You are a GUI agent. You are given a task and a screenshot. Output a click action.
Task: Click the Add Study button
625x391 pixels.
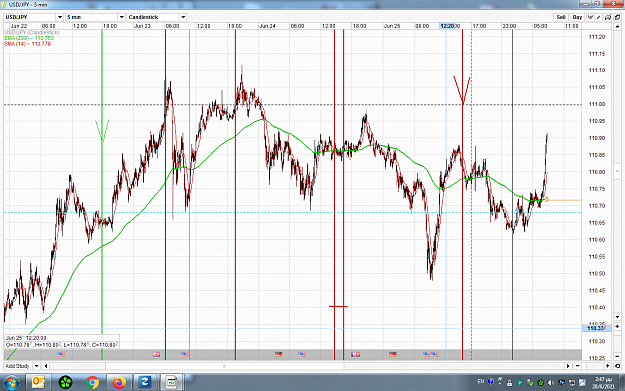point(18,366)
